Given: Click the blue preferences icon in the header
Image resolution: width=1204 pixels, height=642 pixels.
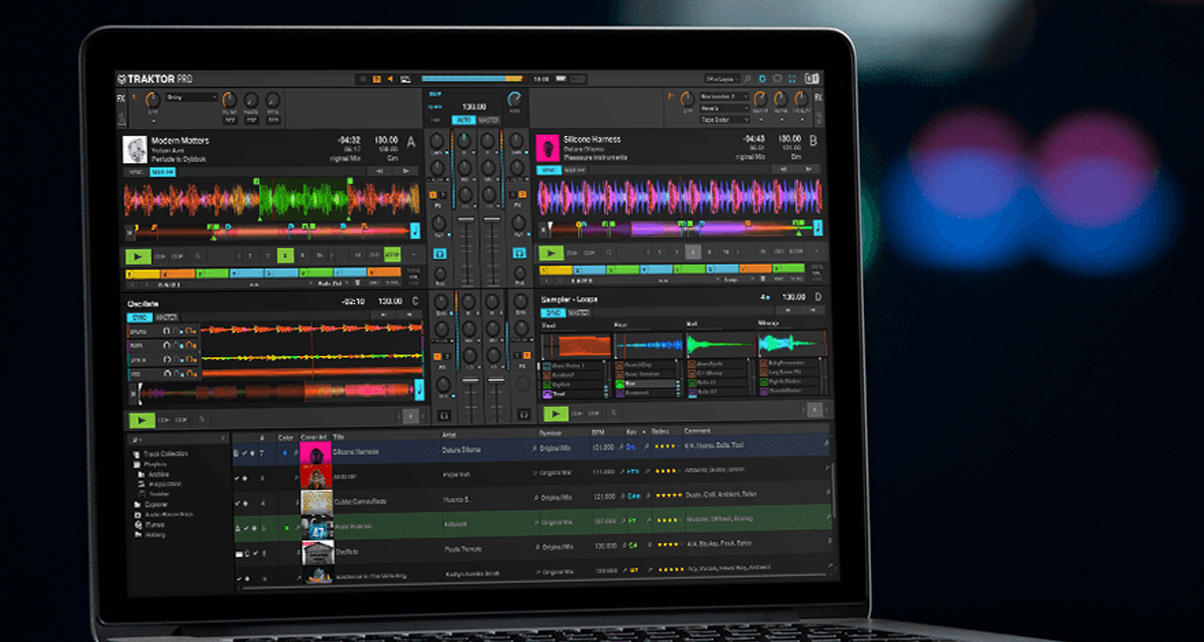Looking at the screenshot, I should (763, 78).
